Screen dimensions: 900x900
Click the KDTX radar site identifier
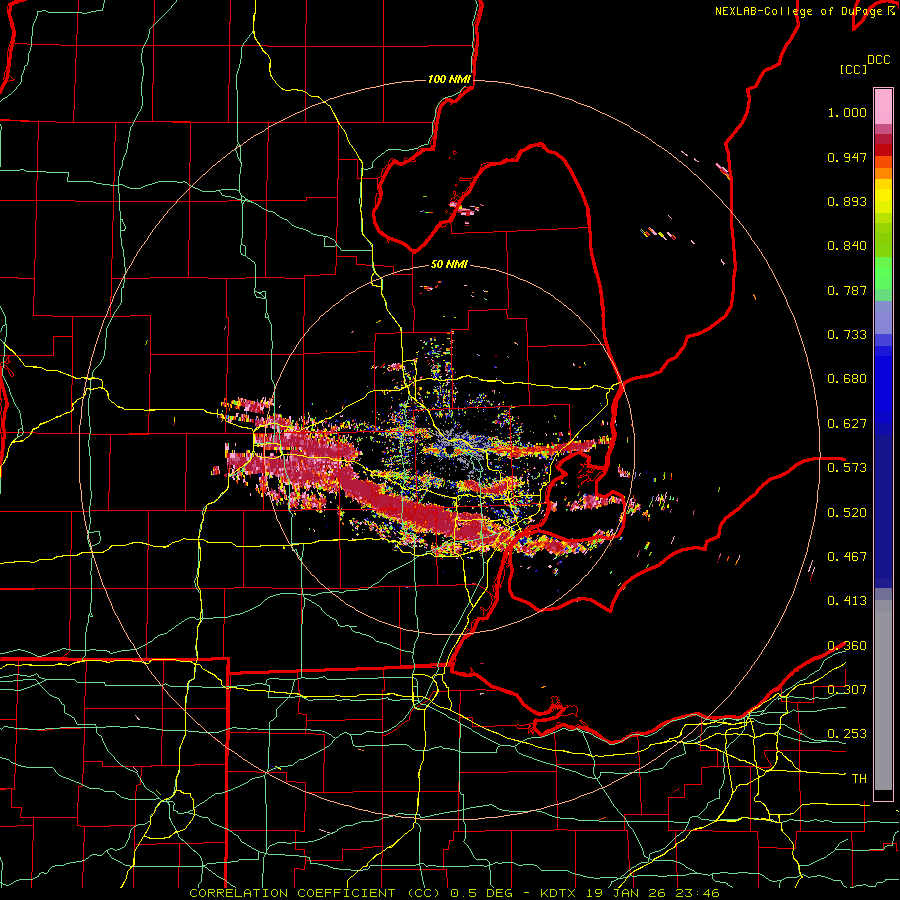[x=559, y=893]
